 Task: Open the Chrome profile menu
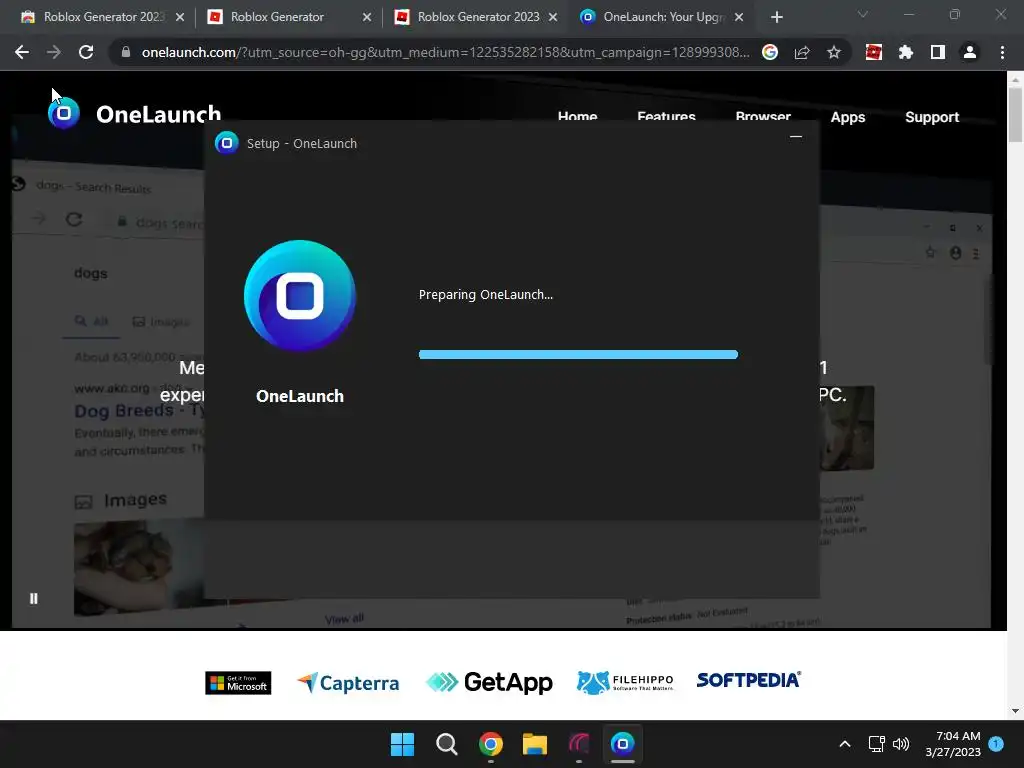(970, 52)
